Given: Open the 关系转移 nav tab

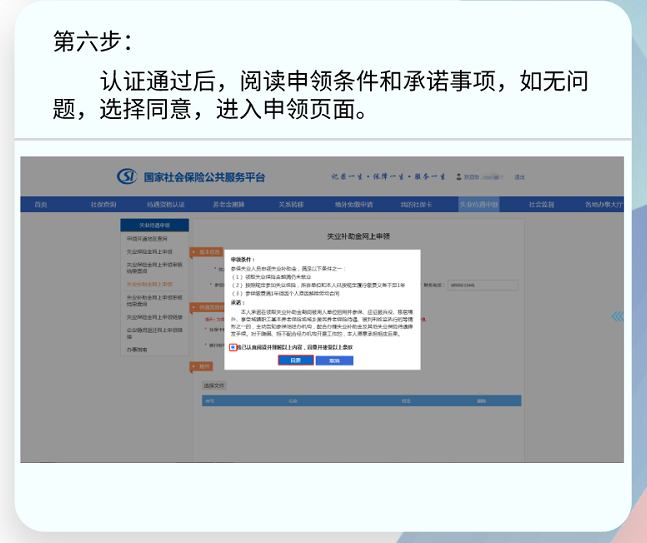Looking at the screenshot, I should click(x=291, y=204).
